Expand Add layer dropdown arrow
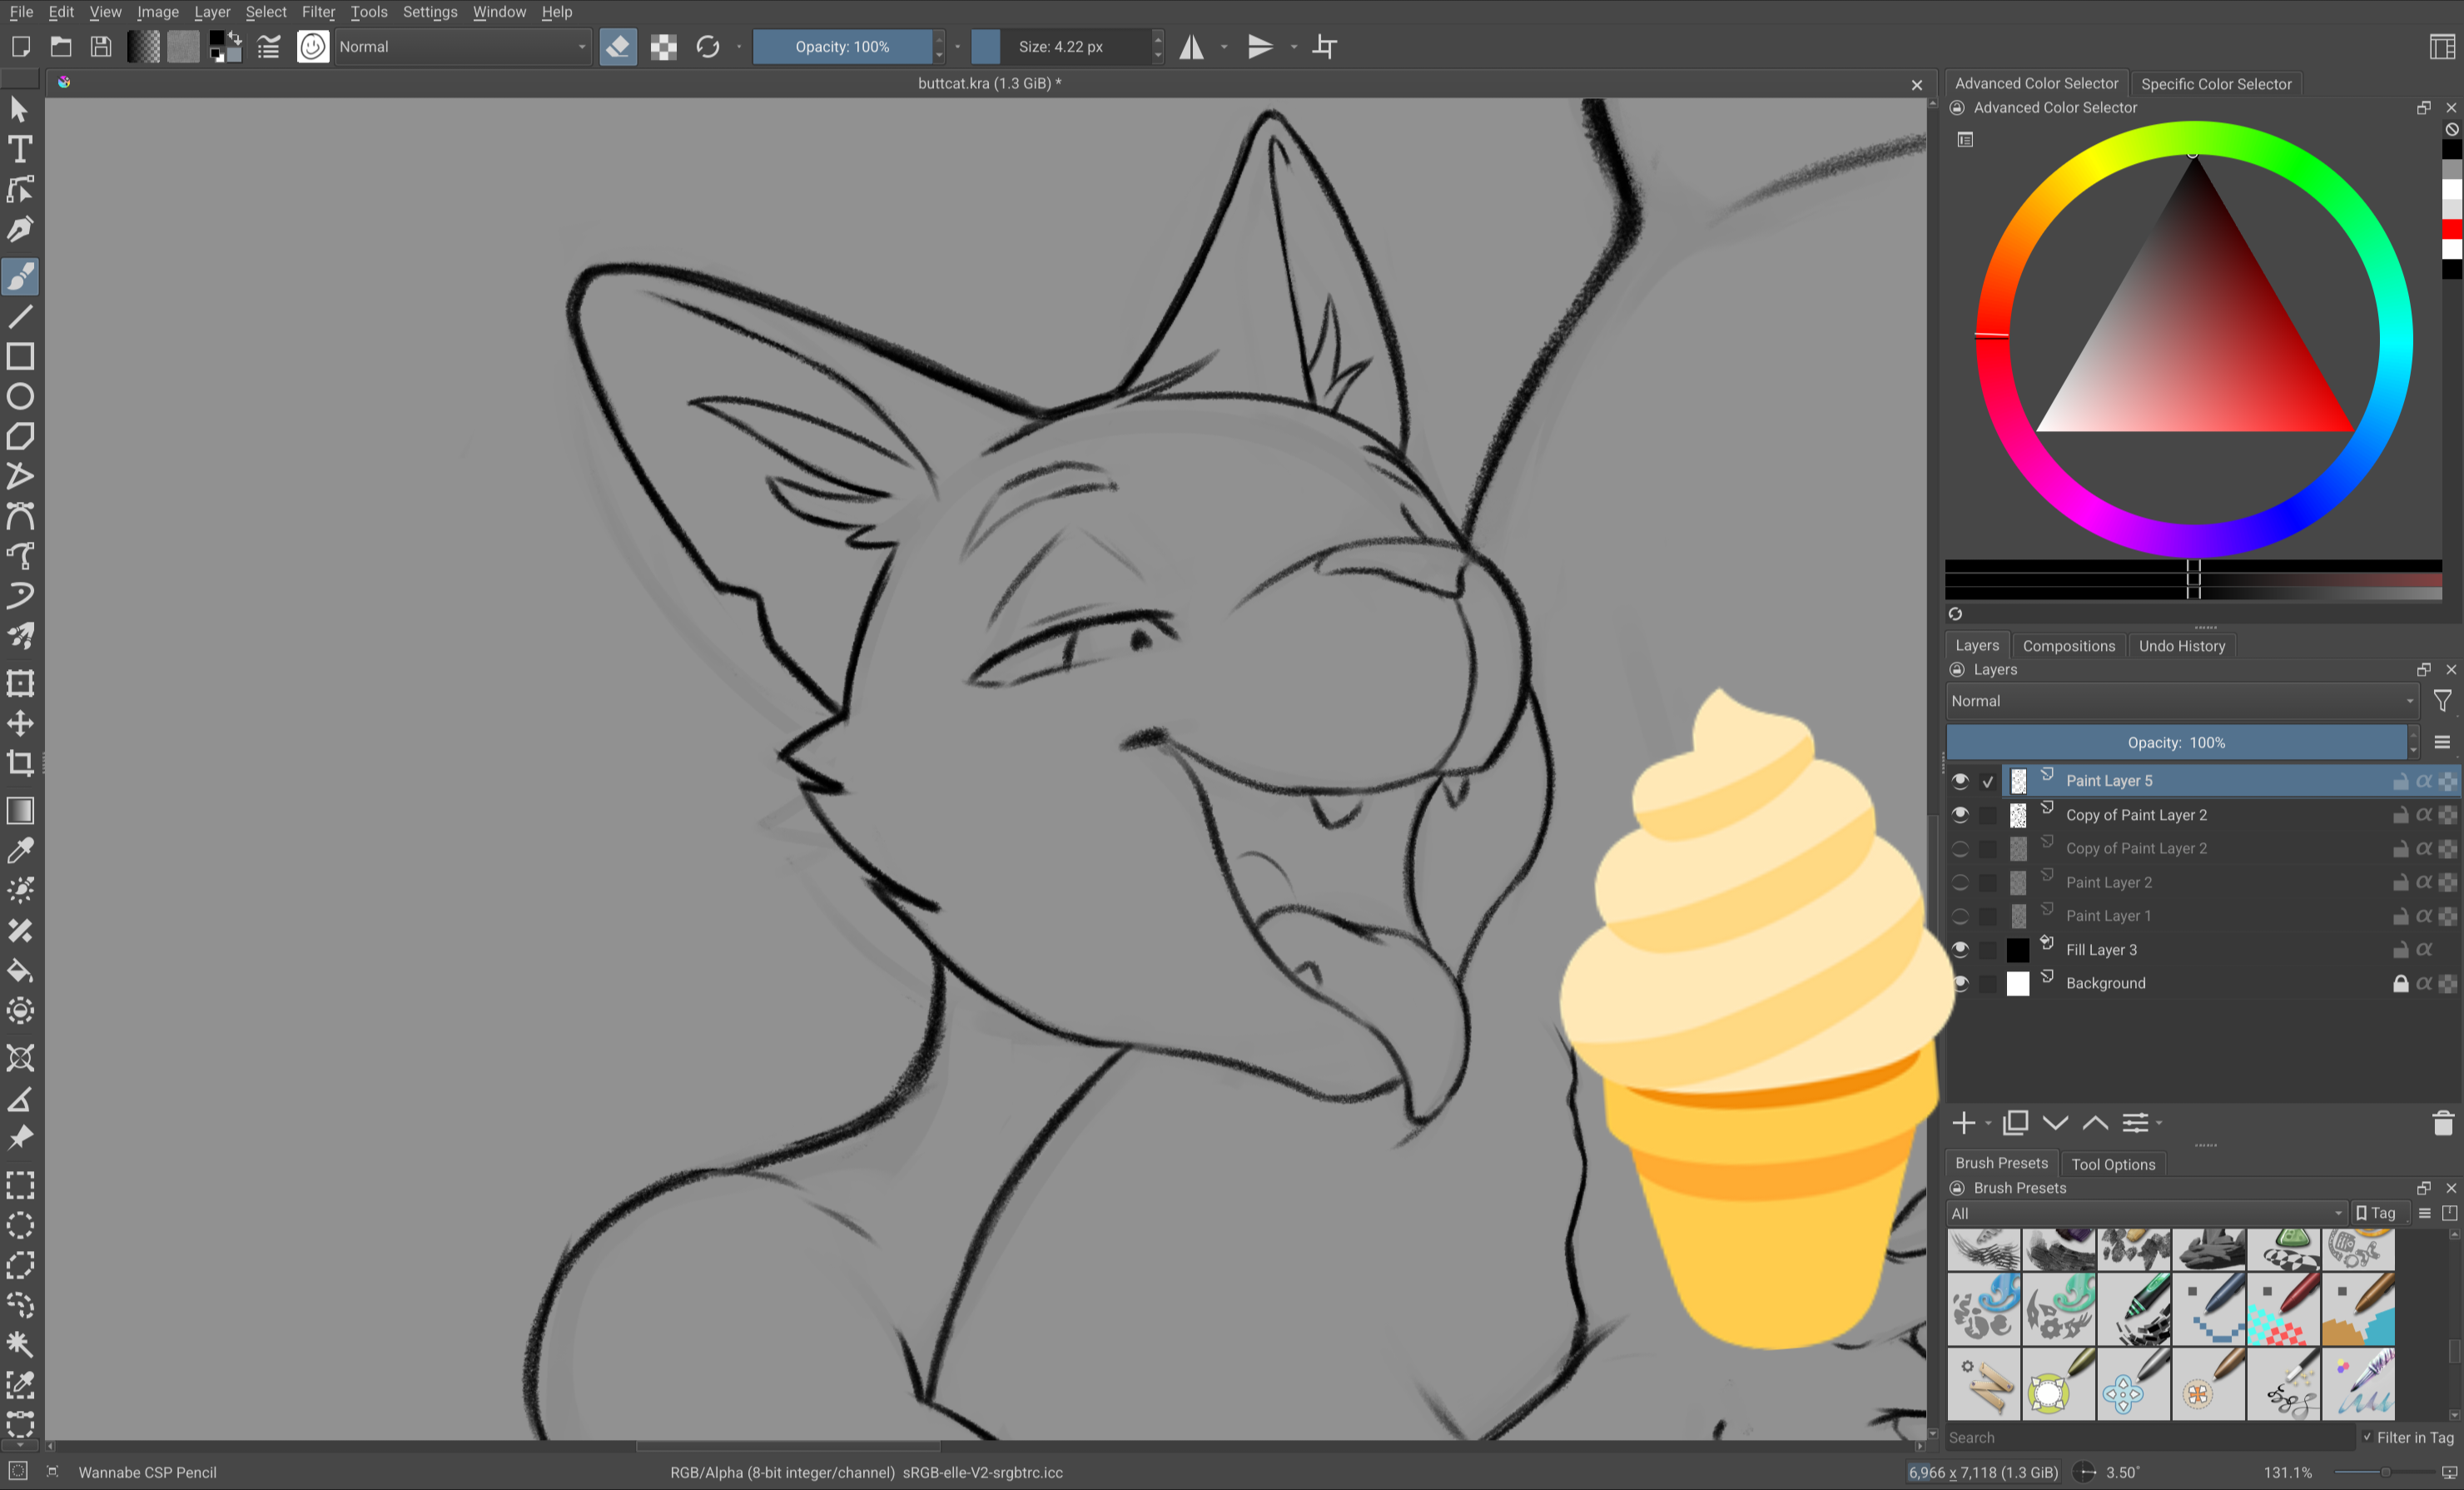Screen dimensions: 2464x1490 [1987, 1124]
